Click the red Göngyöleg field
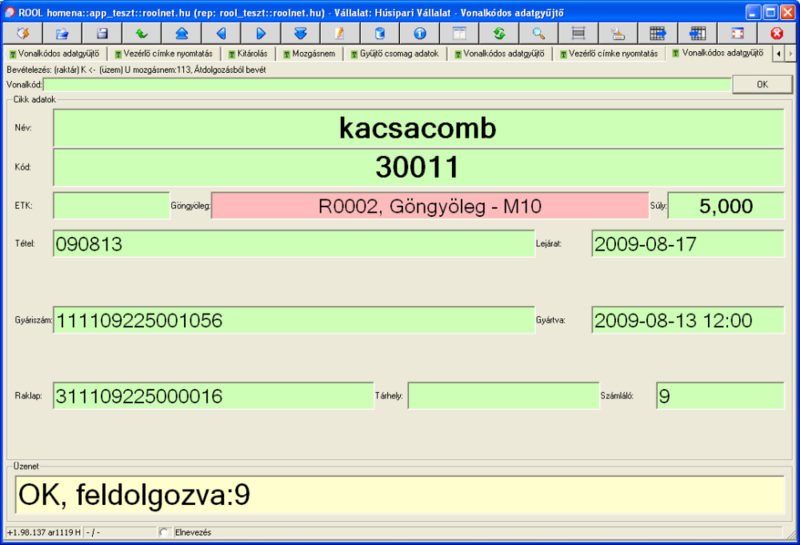Screen dimensions: 800x545 click(430, 206)
